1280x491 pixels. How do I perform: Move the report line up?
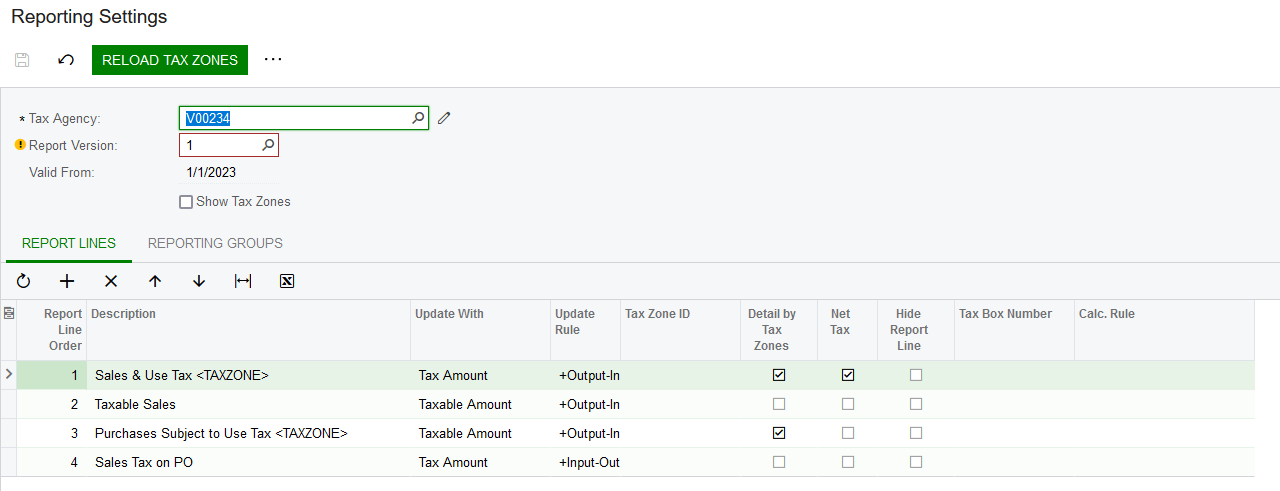click(154, 281)
